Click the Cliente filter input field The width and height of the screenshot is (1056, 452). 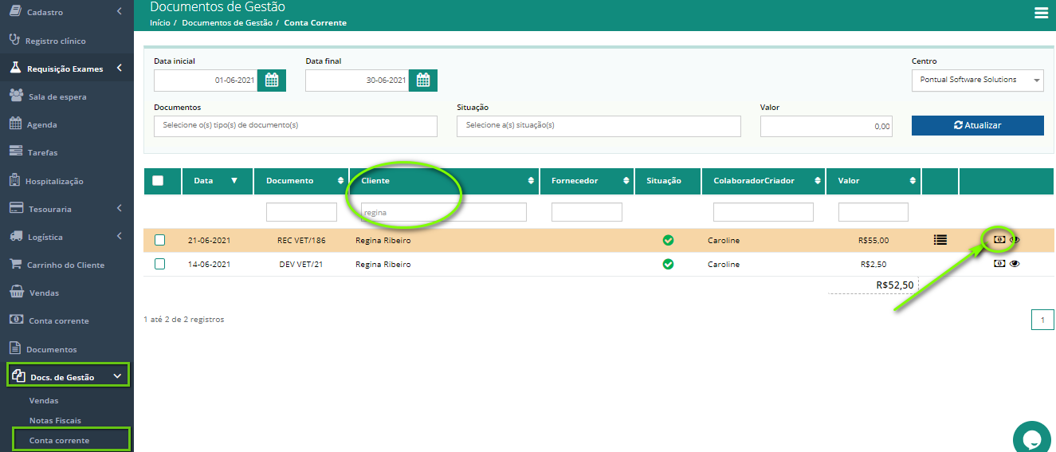[x=443, y=212]
